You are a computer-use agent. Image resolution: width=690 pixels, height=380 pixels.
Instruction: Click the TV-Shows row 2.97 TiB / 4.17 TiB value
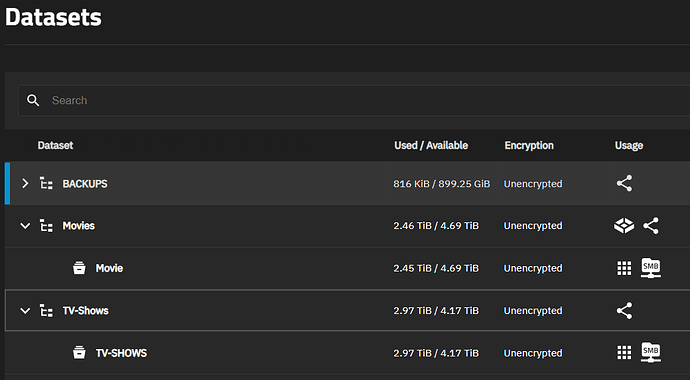point(436,311)
